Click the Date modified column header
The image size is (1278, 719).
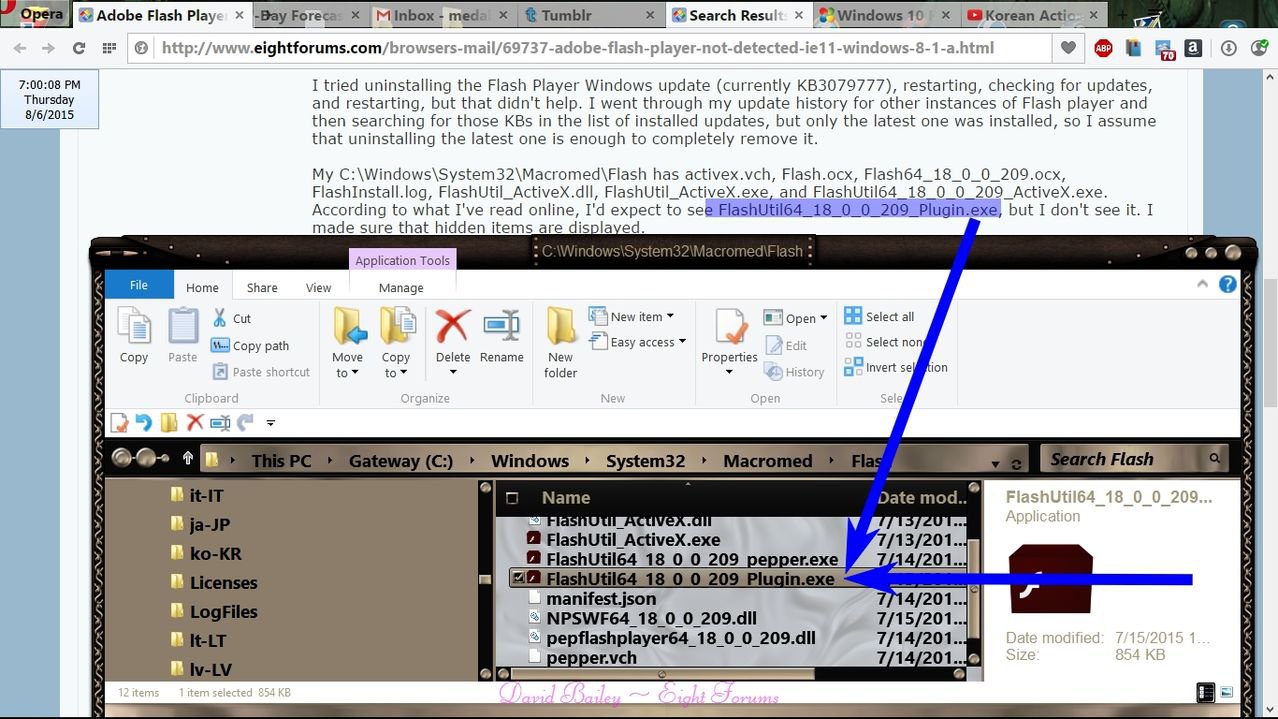point(922,498)
